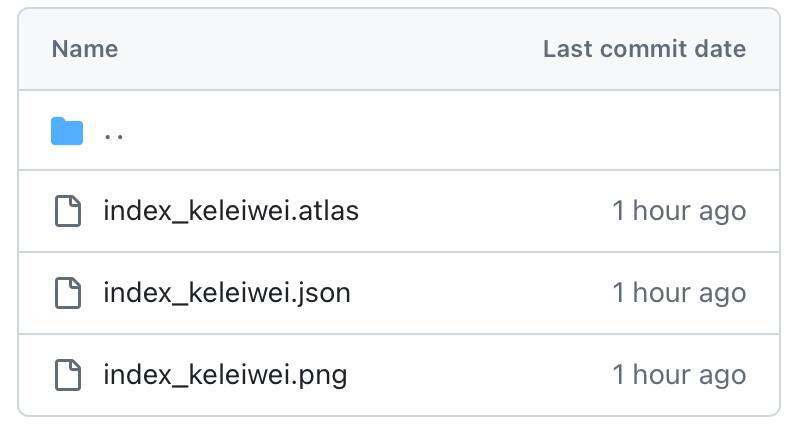Click '1 hour ago' on the json row
The height and width of the screenshot is (441, 795).
679,293
